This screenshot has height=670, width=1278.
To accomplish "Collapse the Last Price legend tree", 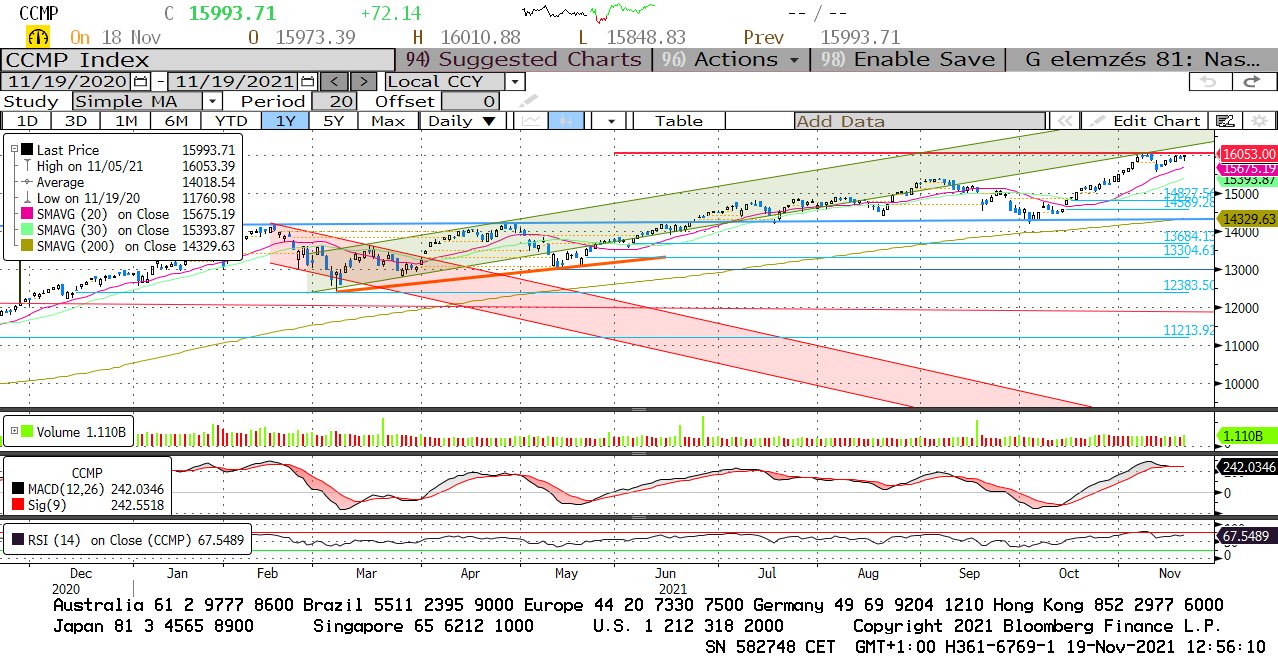I will tap(14, 150).
